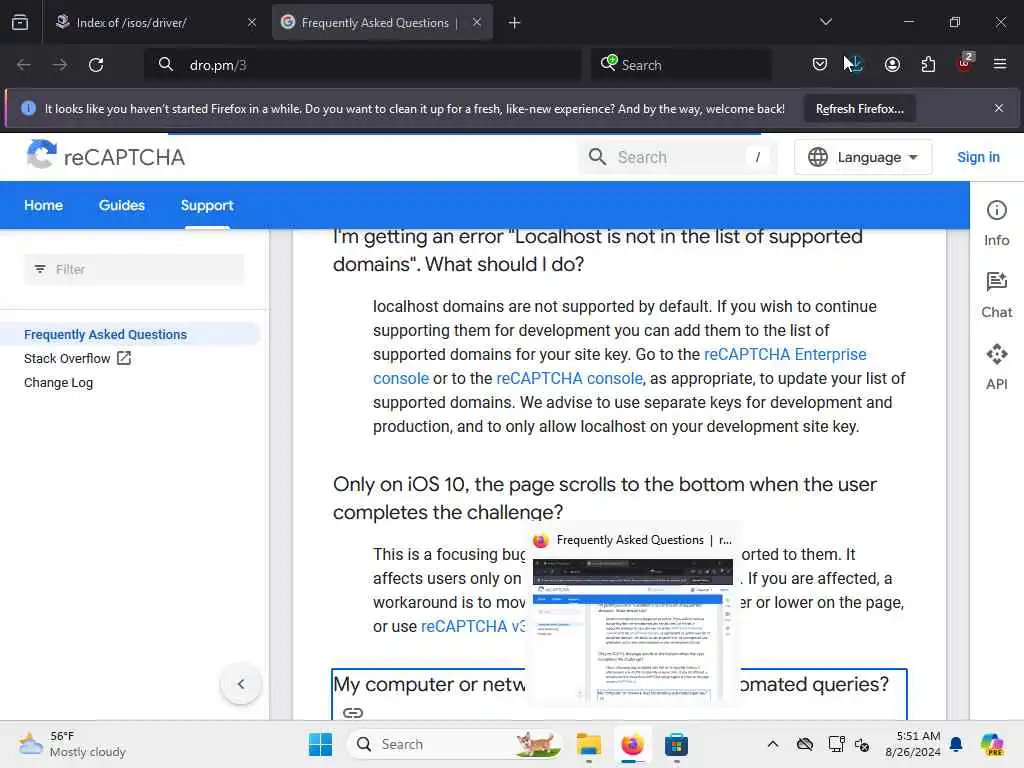Open the weather widget
The image size is (1024, 768).
click(72, 744)
